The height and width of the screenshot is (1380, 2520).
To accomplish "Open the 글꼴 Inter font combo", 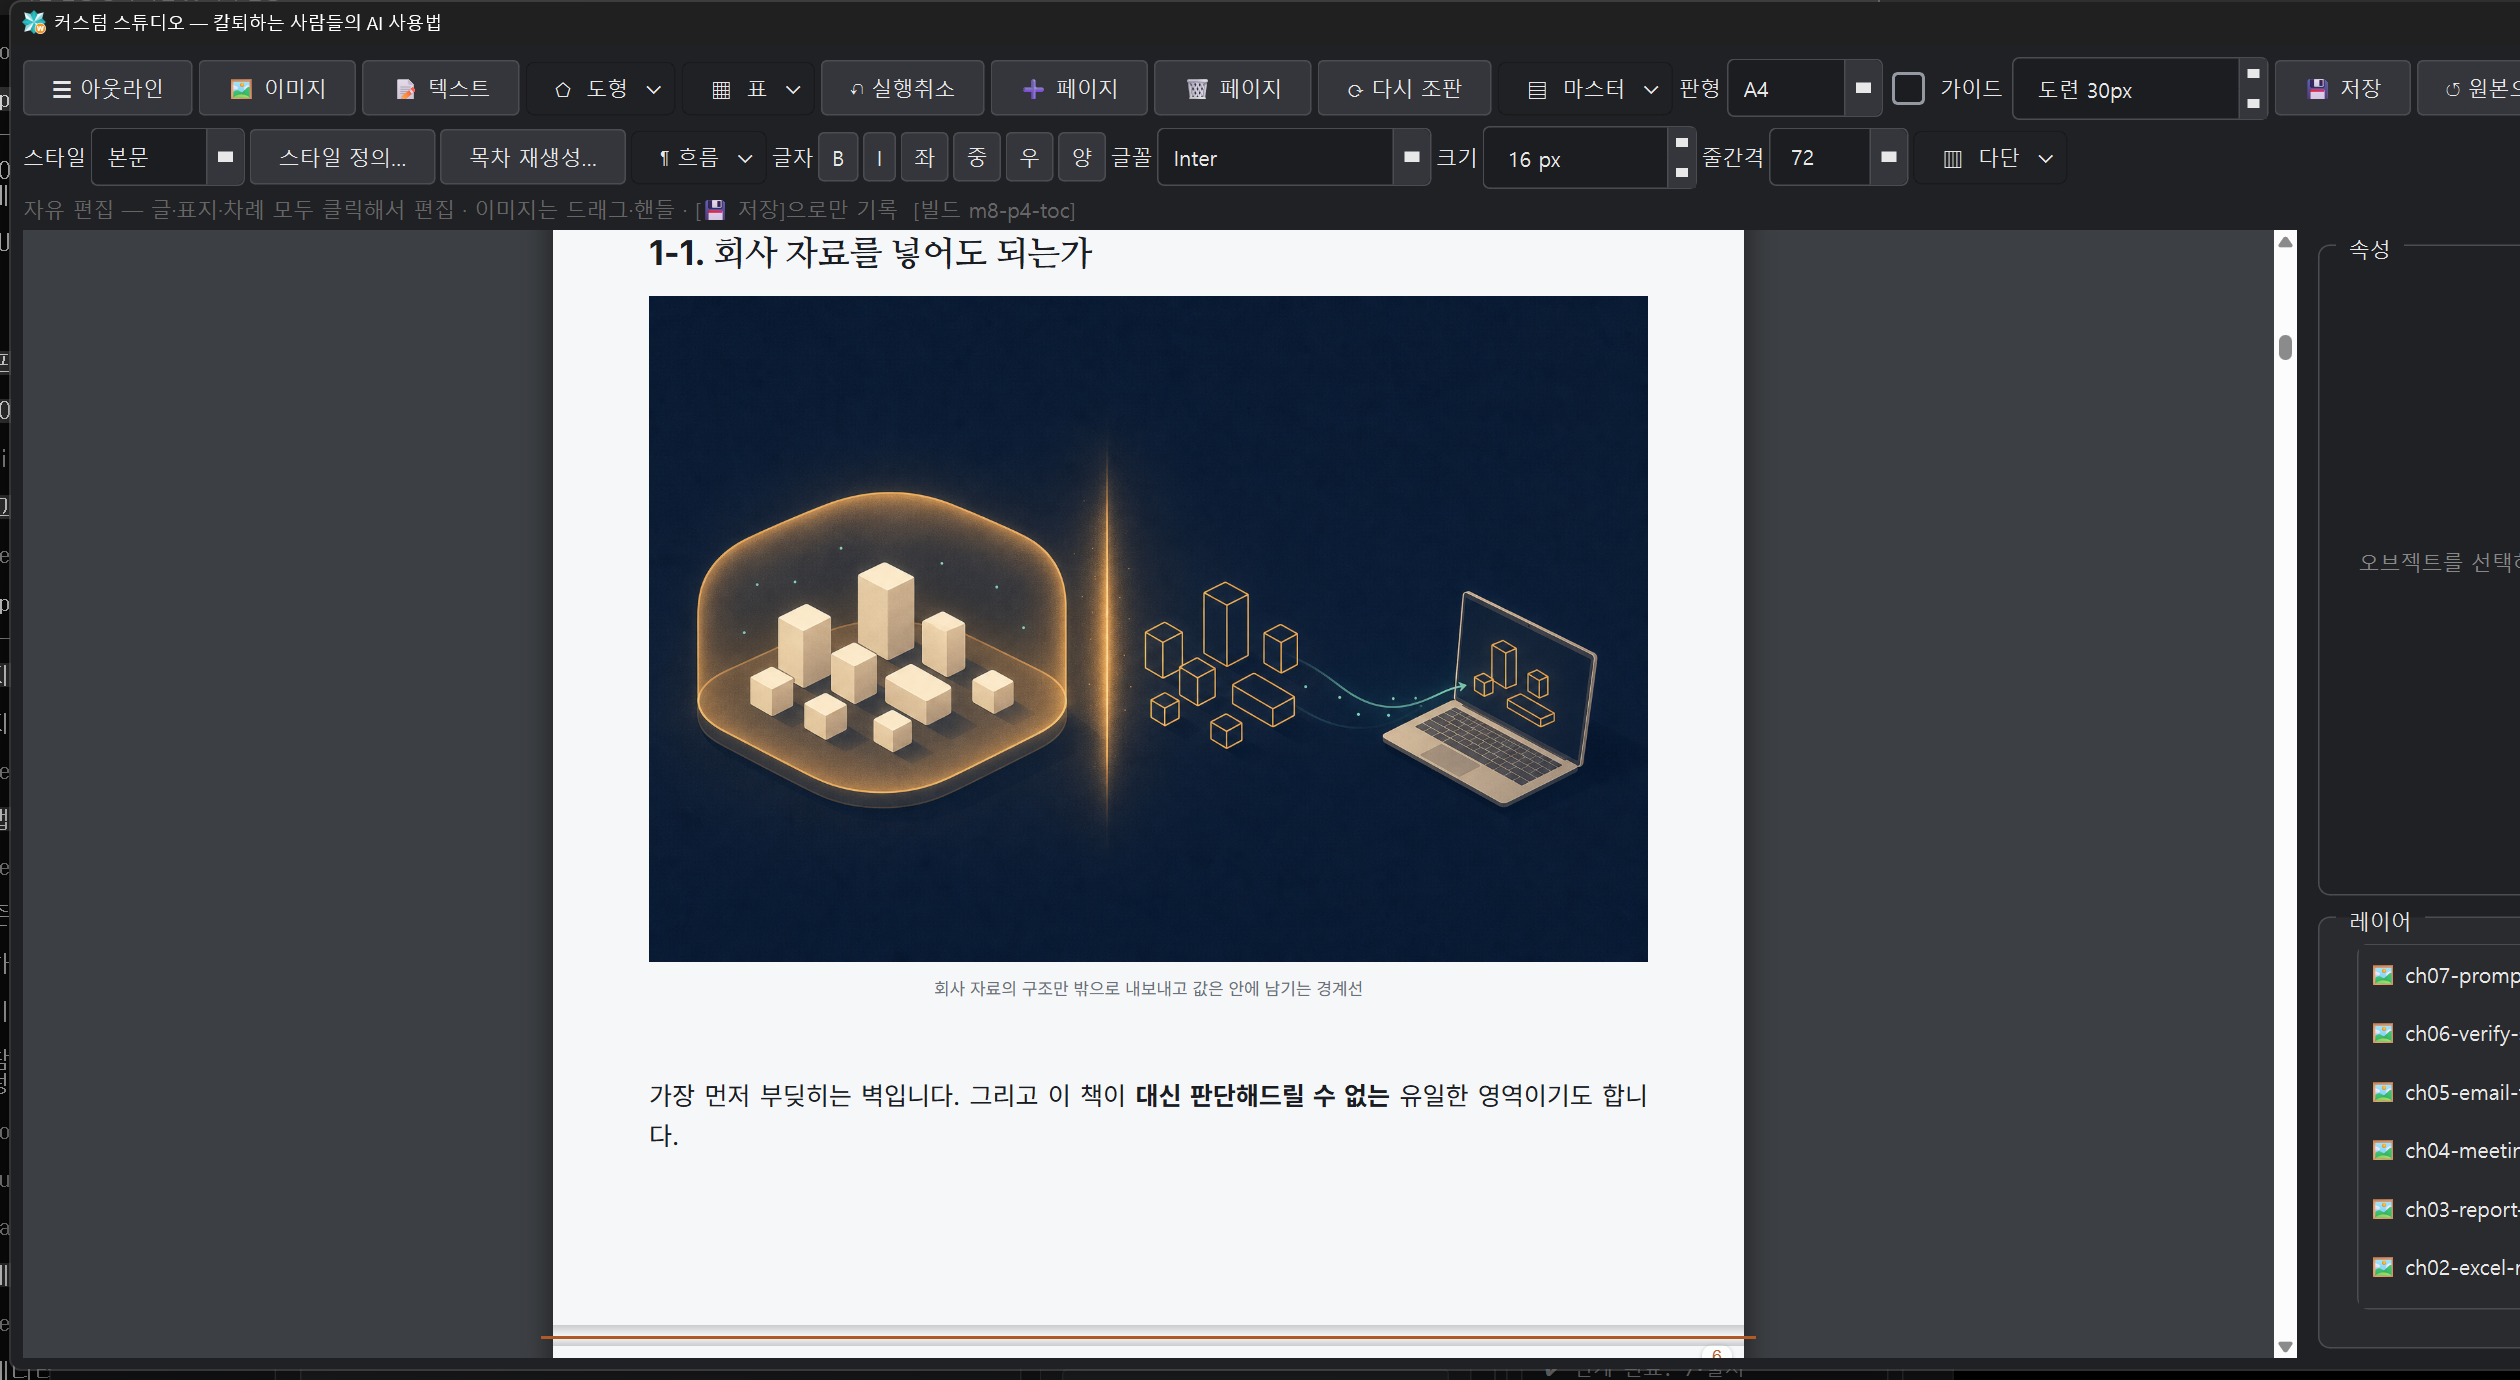I will click(1294, 158).
